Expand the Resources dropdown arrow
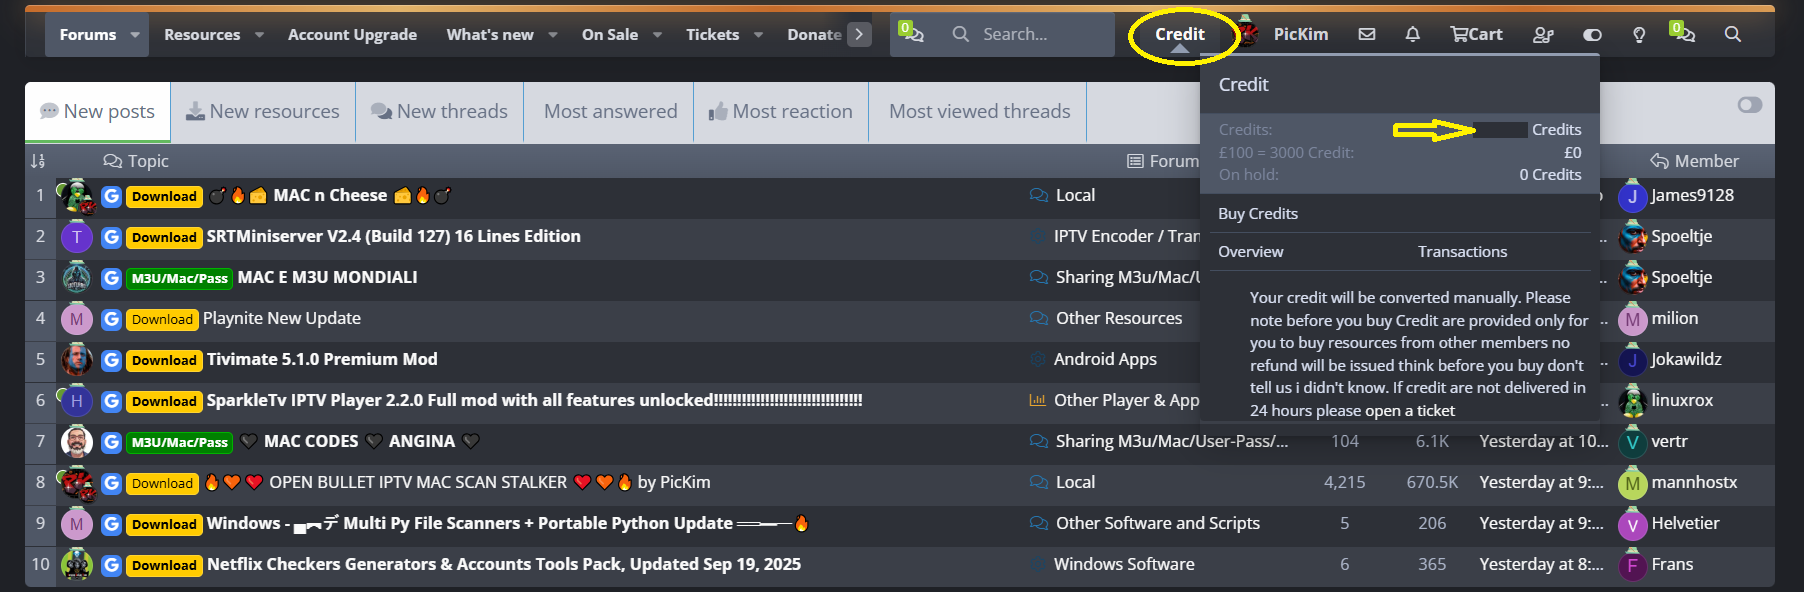The width and height of the screenshot is (1804, 592). 259,34
